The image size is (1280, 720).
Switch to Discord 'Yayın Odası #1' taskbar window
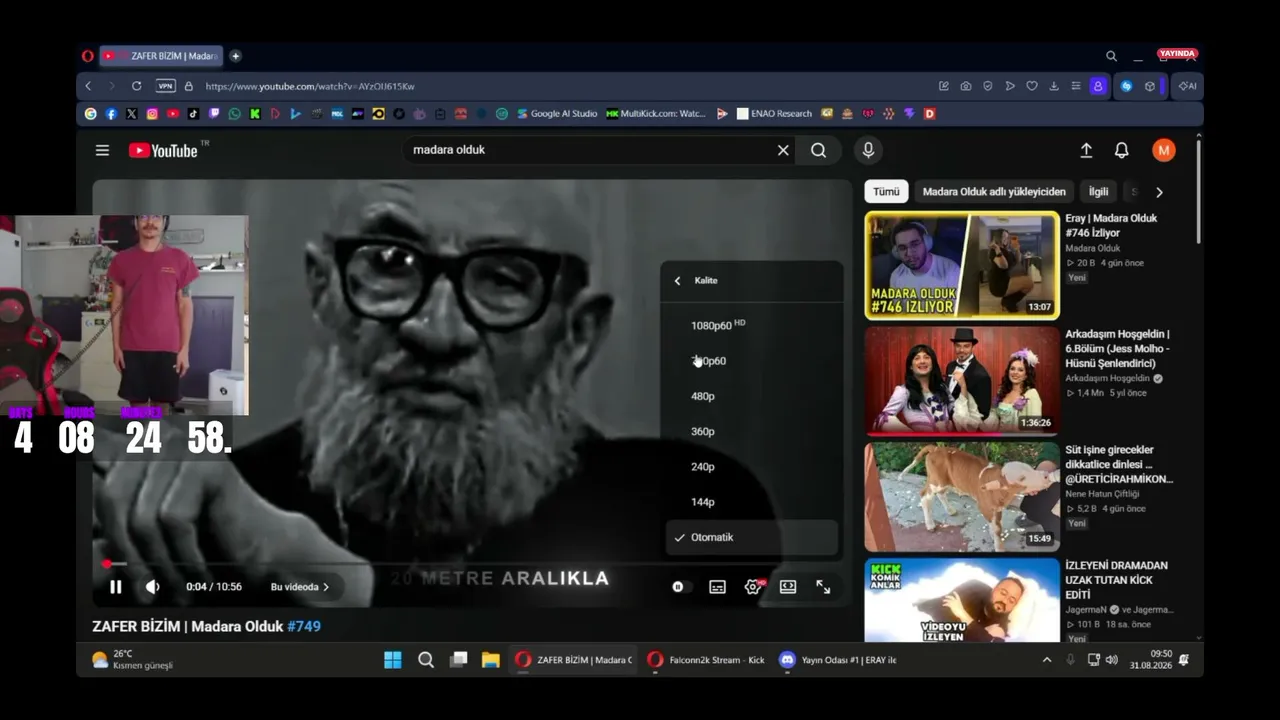tap(838, 660)
